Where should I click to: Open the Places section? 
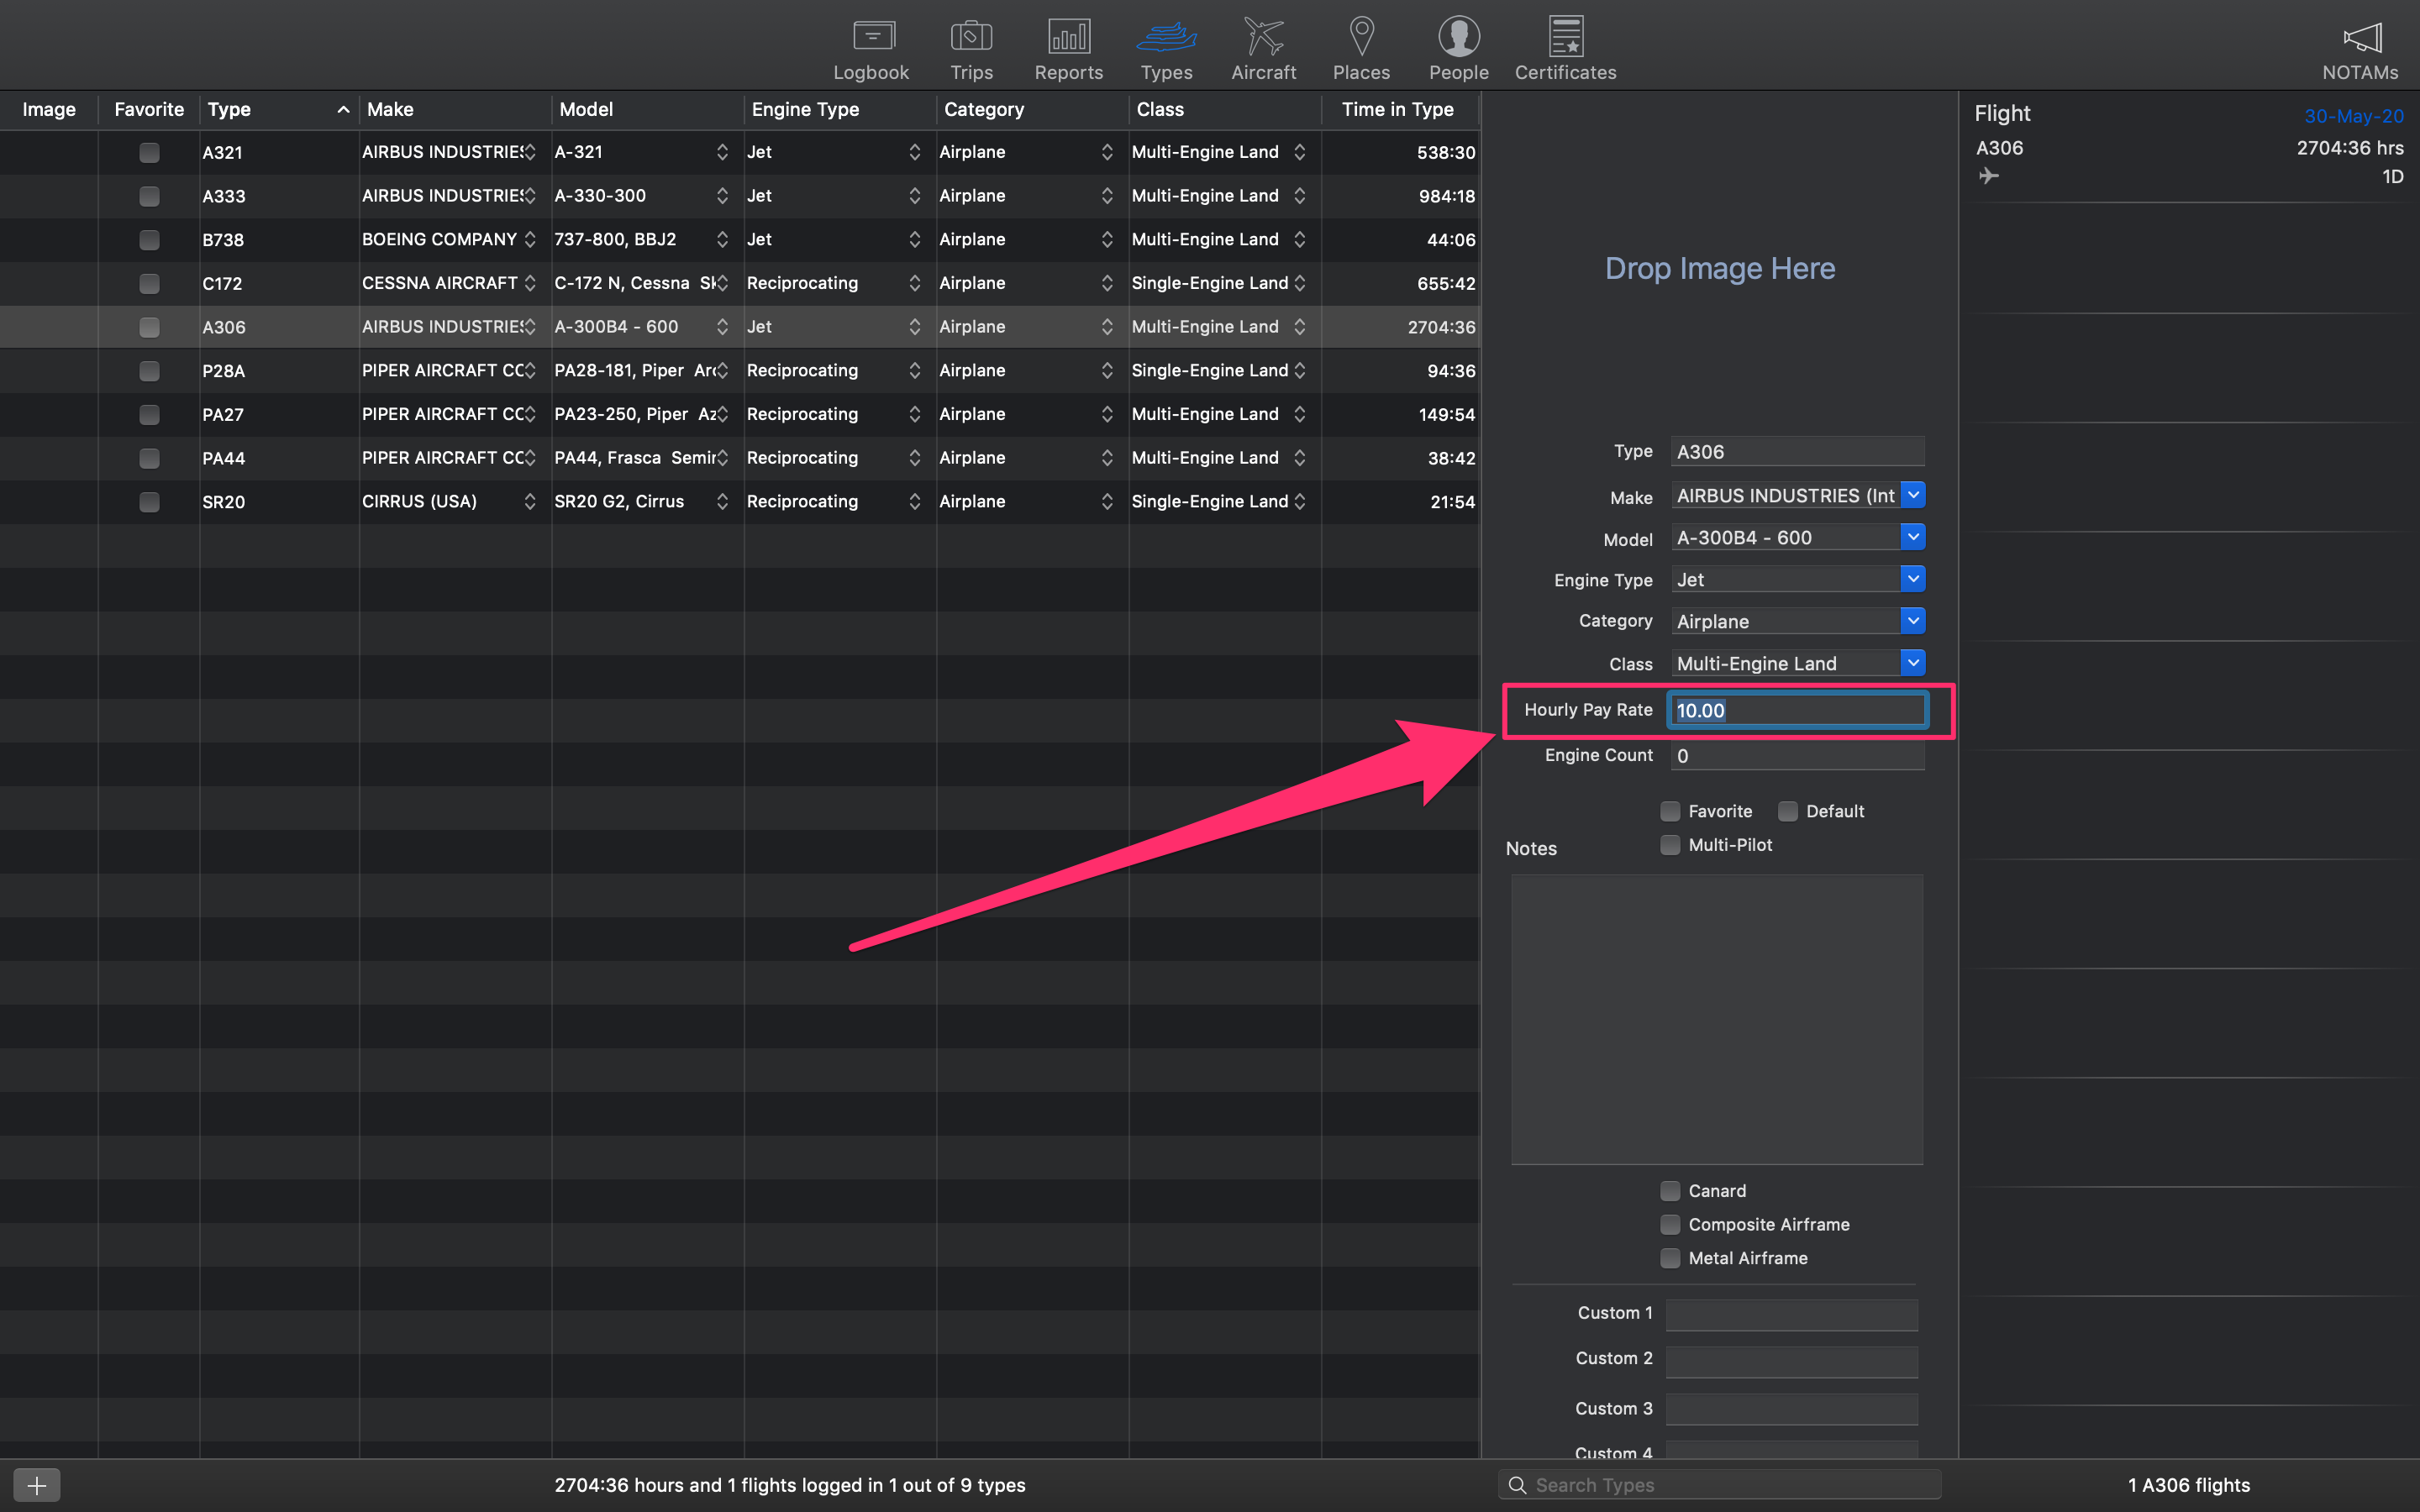click(1361, 48)
